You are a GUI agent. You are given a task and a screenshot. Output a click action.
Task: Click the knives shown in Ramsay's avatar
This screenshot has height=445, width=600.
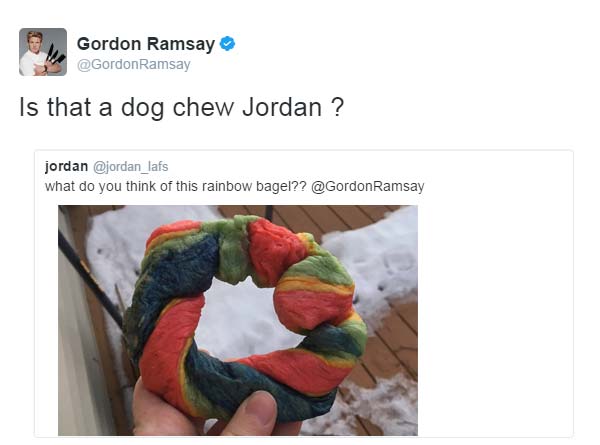55,55
